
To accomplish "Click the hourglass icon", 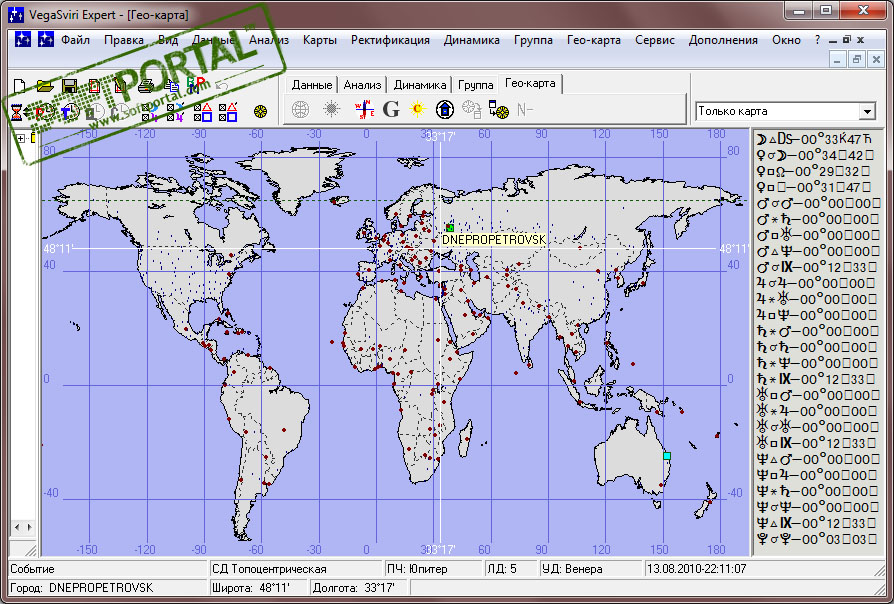I will point(17,112).
